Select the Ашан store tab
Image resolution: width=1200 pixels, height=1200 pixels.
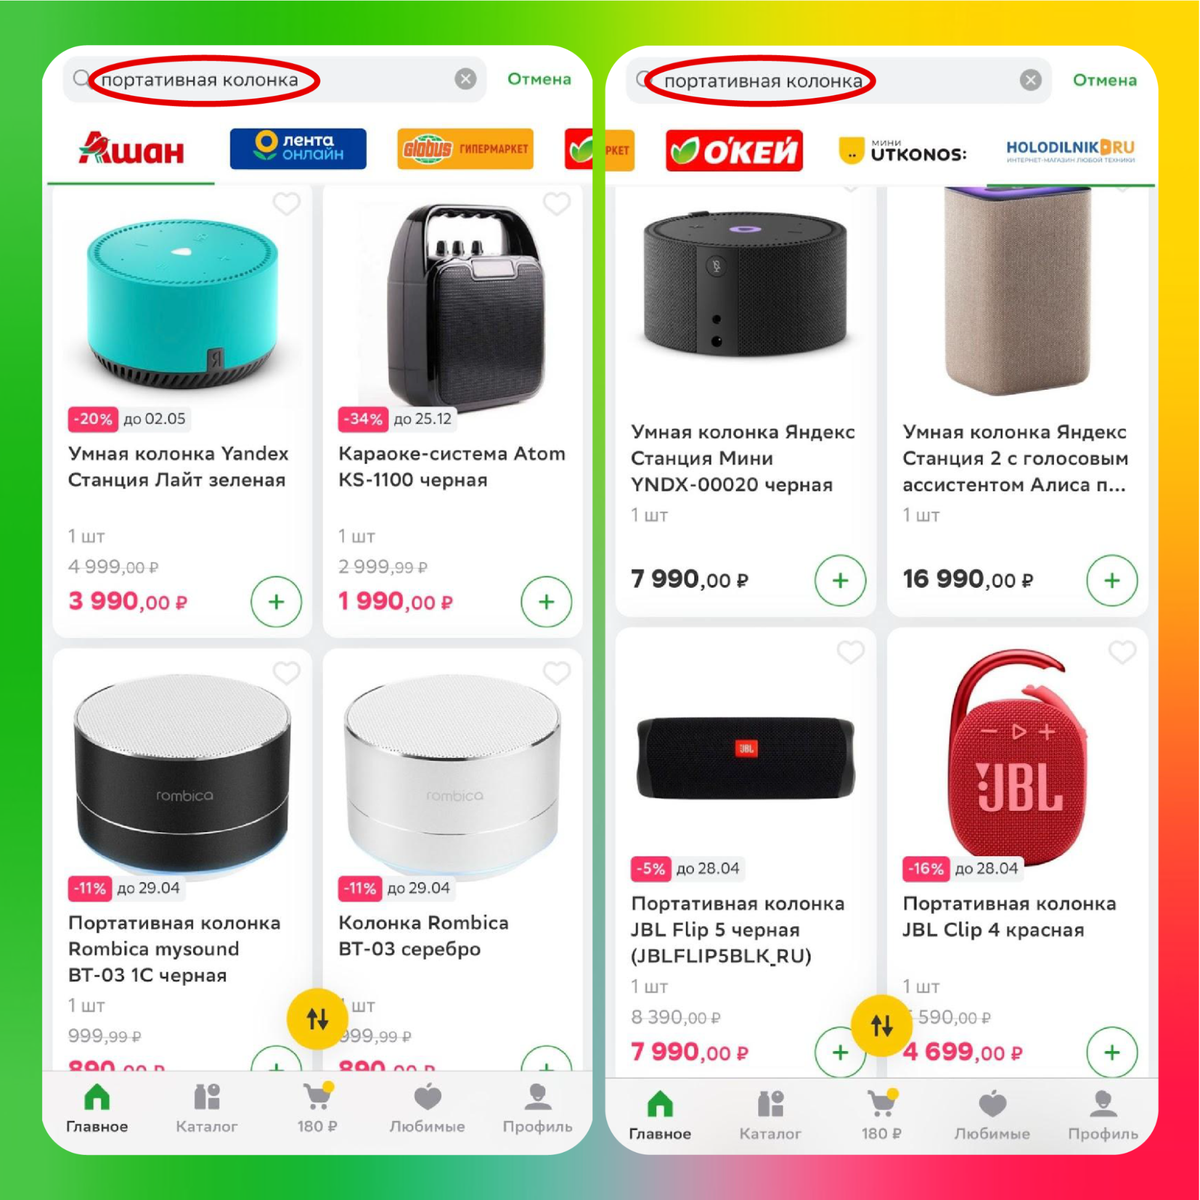click(x=131, y=150)
